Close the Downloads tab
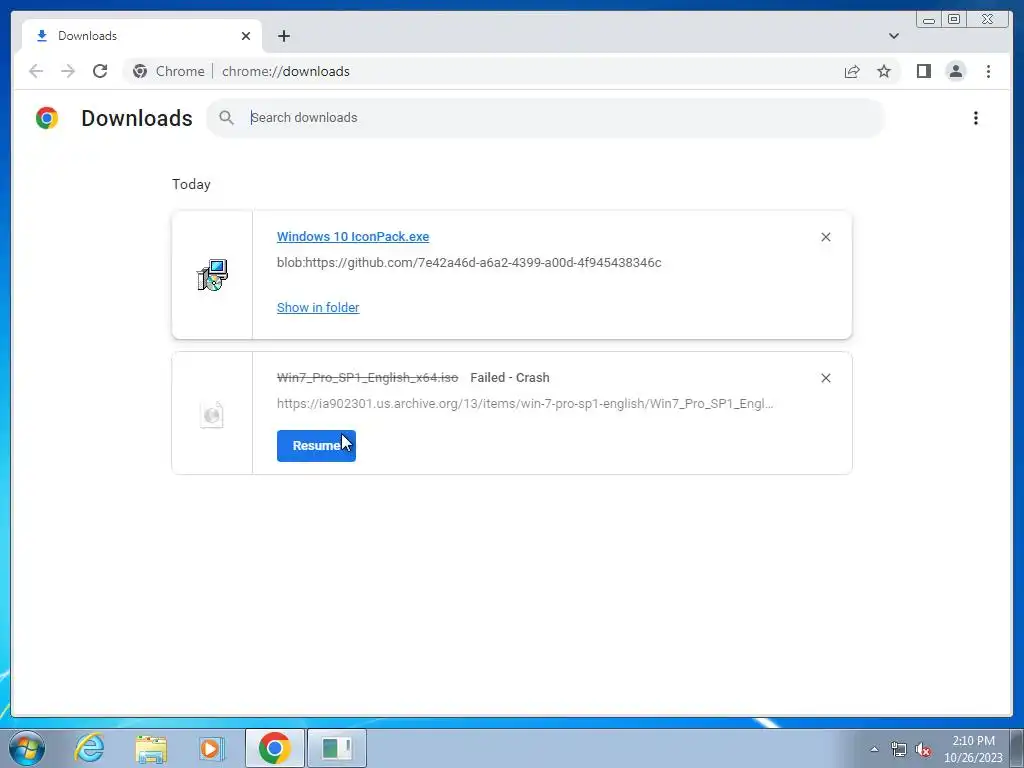Viewport: 1024px width, 768px height. coord(246,36)
